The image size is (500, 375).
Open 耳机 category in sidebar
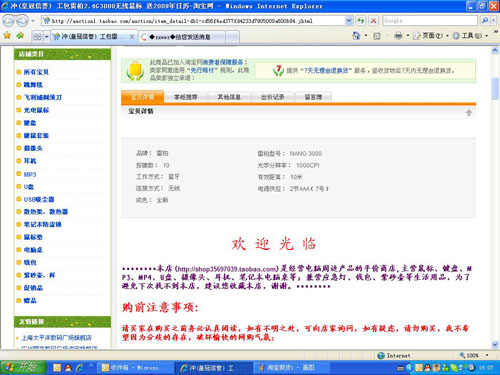click(30, 161)
